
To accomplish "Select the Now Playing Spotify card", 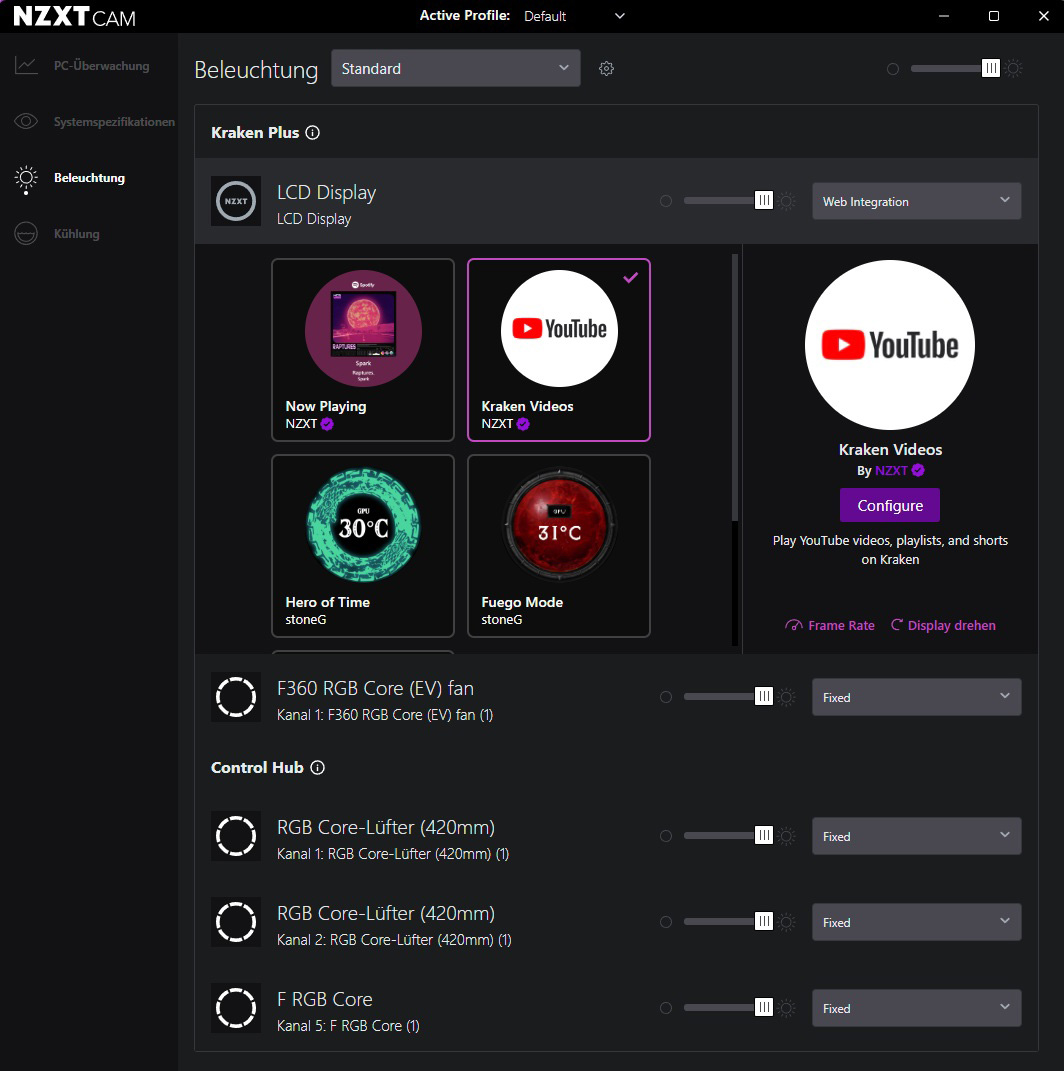I will [x=363, y=350].
